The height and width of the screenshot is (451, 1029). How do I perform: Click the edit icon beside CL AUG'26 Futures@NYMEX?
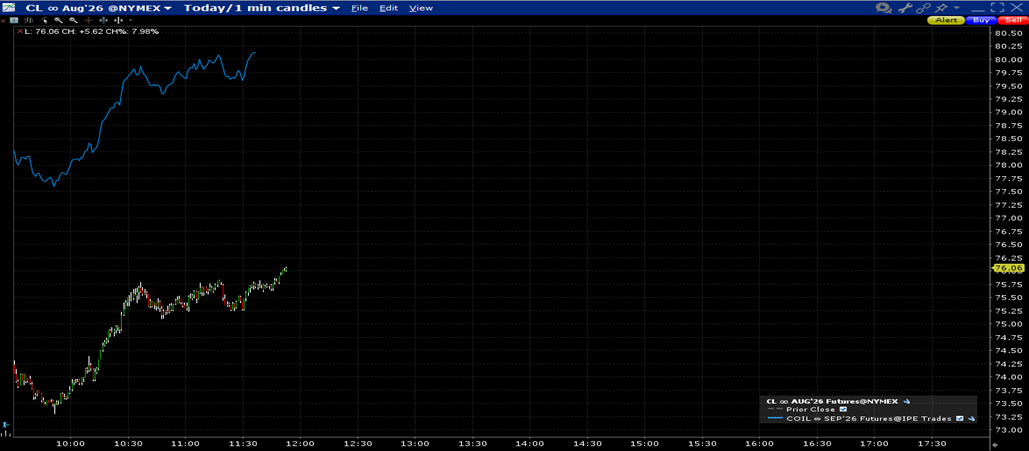pos(906,401)
